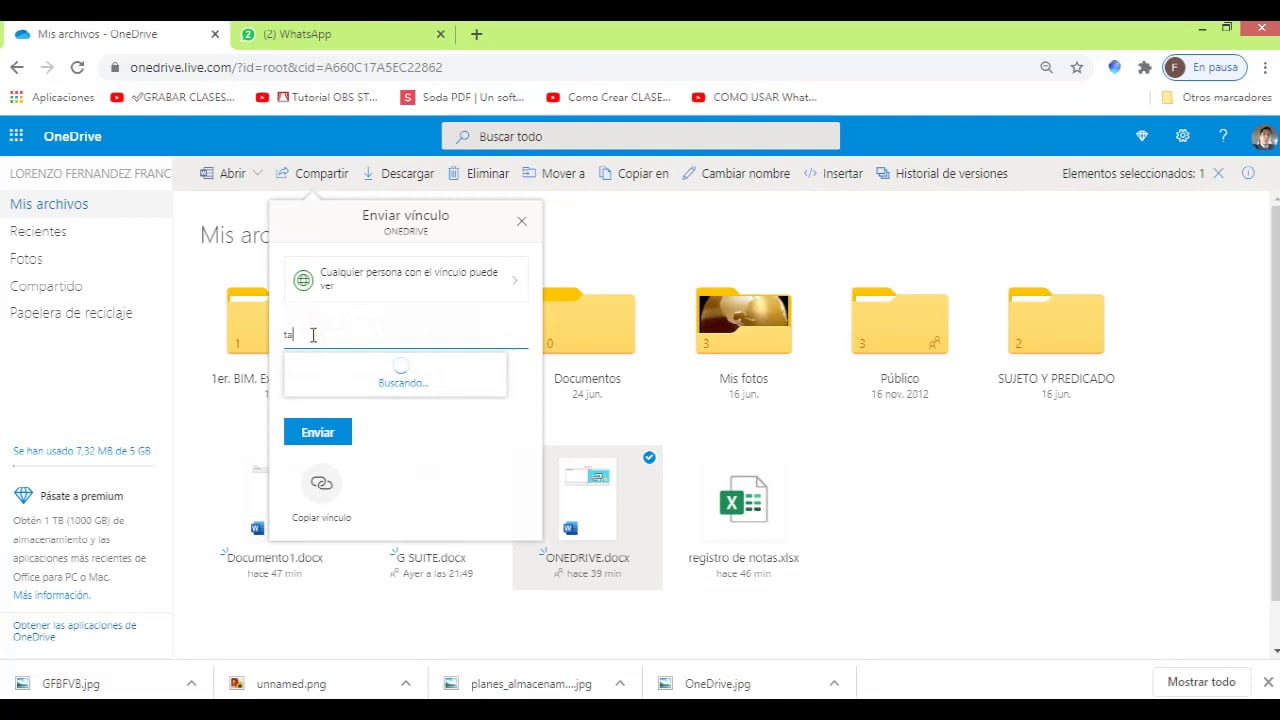Open the Soda PDF bookmark
Image resolution: width=1280 pixels, height=720 pixels.
[463, 97]
